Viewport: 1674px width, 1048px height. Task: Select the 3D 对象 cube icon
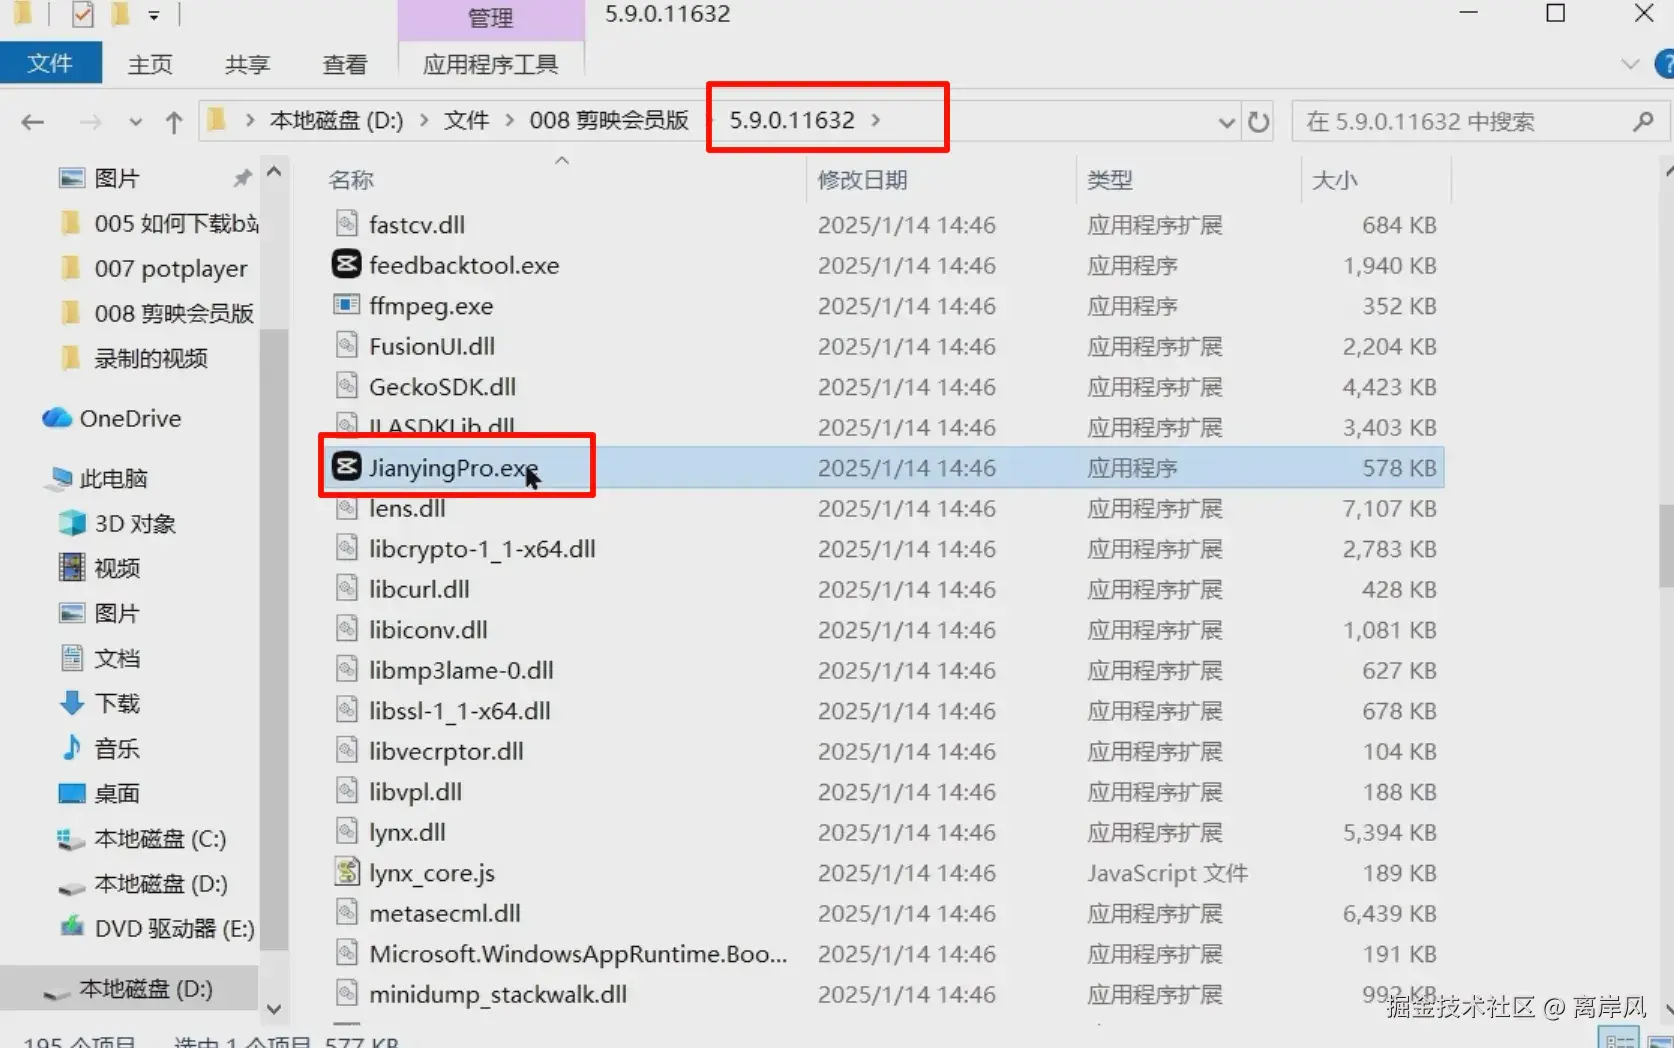click(72, 523)
